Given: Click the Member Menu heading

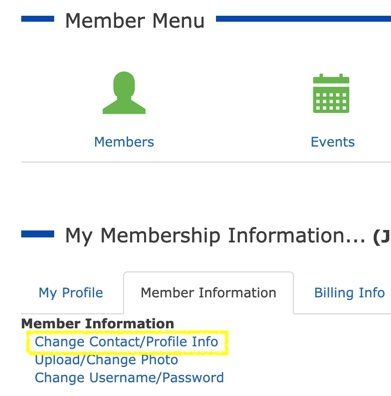Looking at the screenshot, I should (x=135, y=21).
